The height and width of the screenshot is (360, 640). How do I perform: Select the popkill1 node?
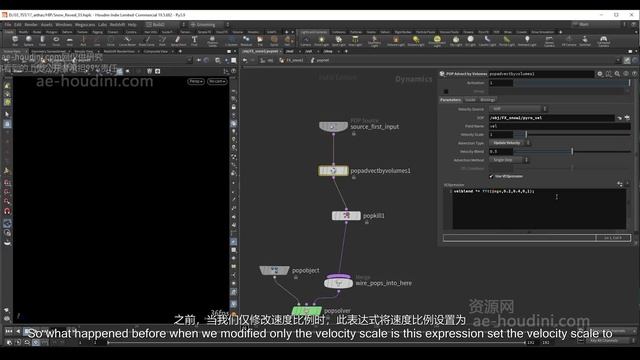tap(346, 216)
